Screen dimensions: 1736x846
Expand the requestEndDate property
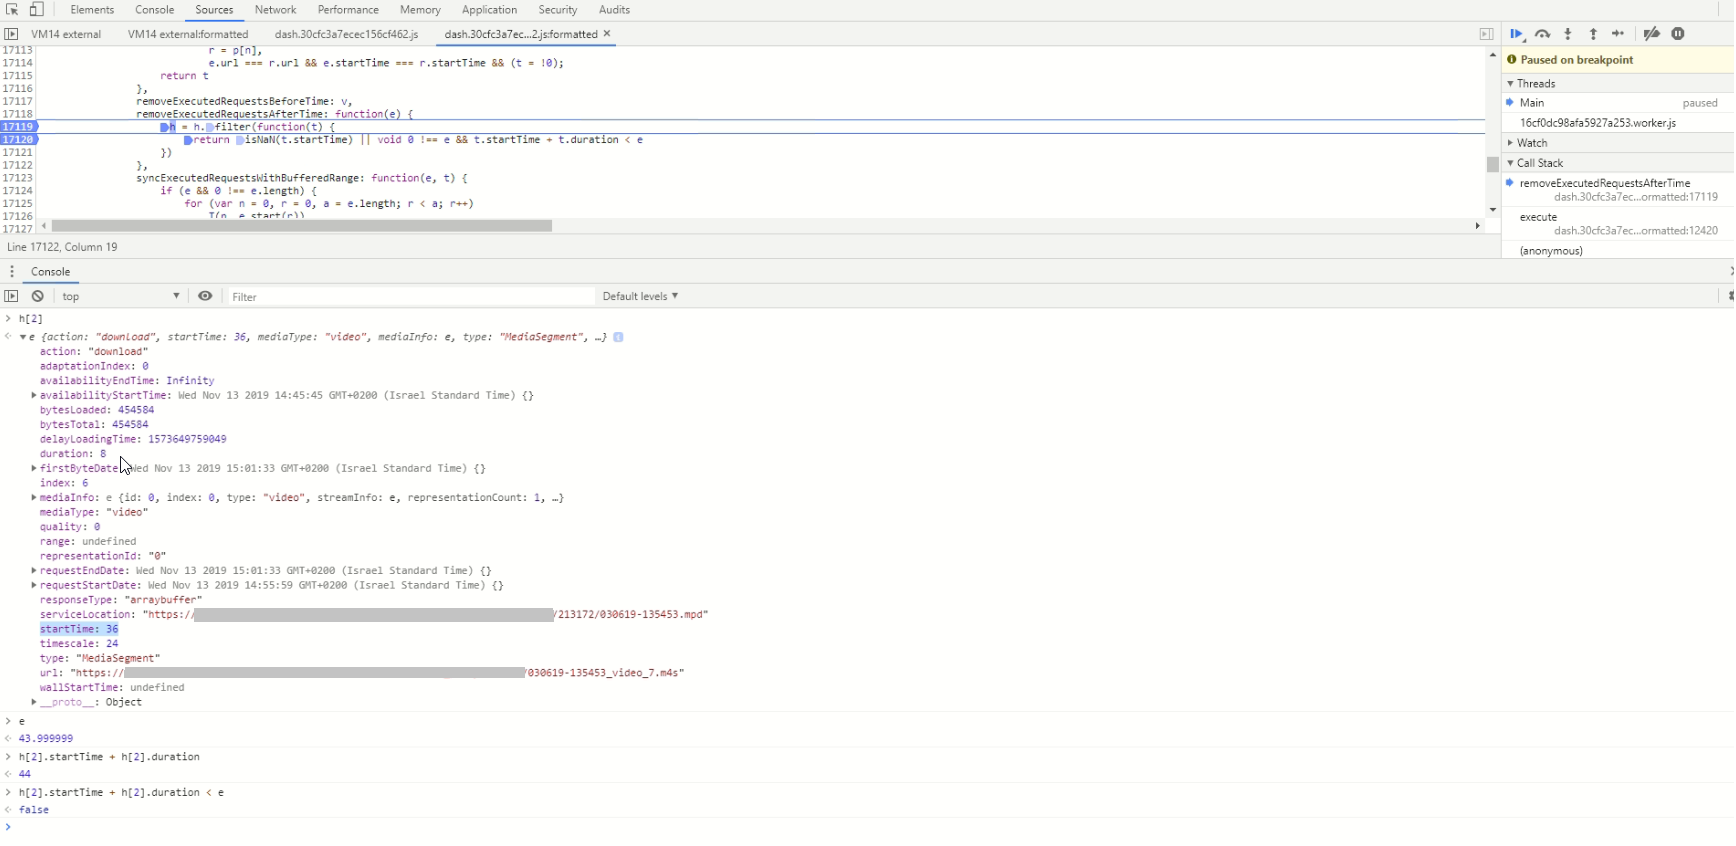34,570
